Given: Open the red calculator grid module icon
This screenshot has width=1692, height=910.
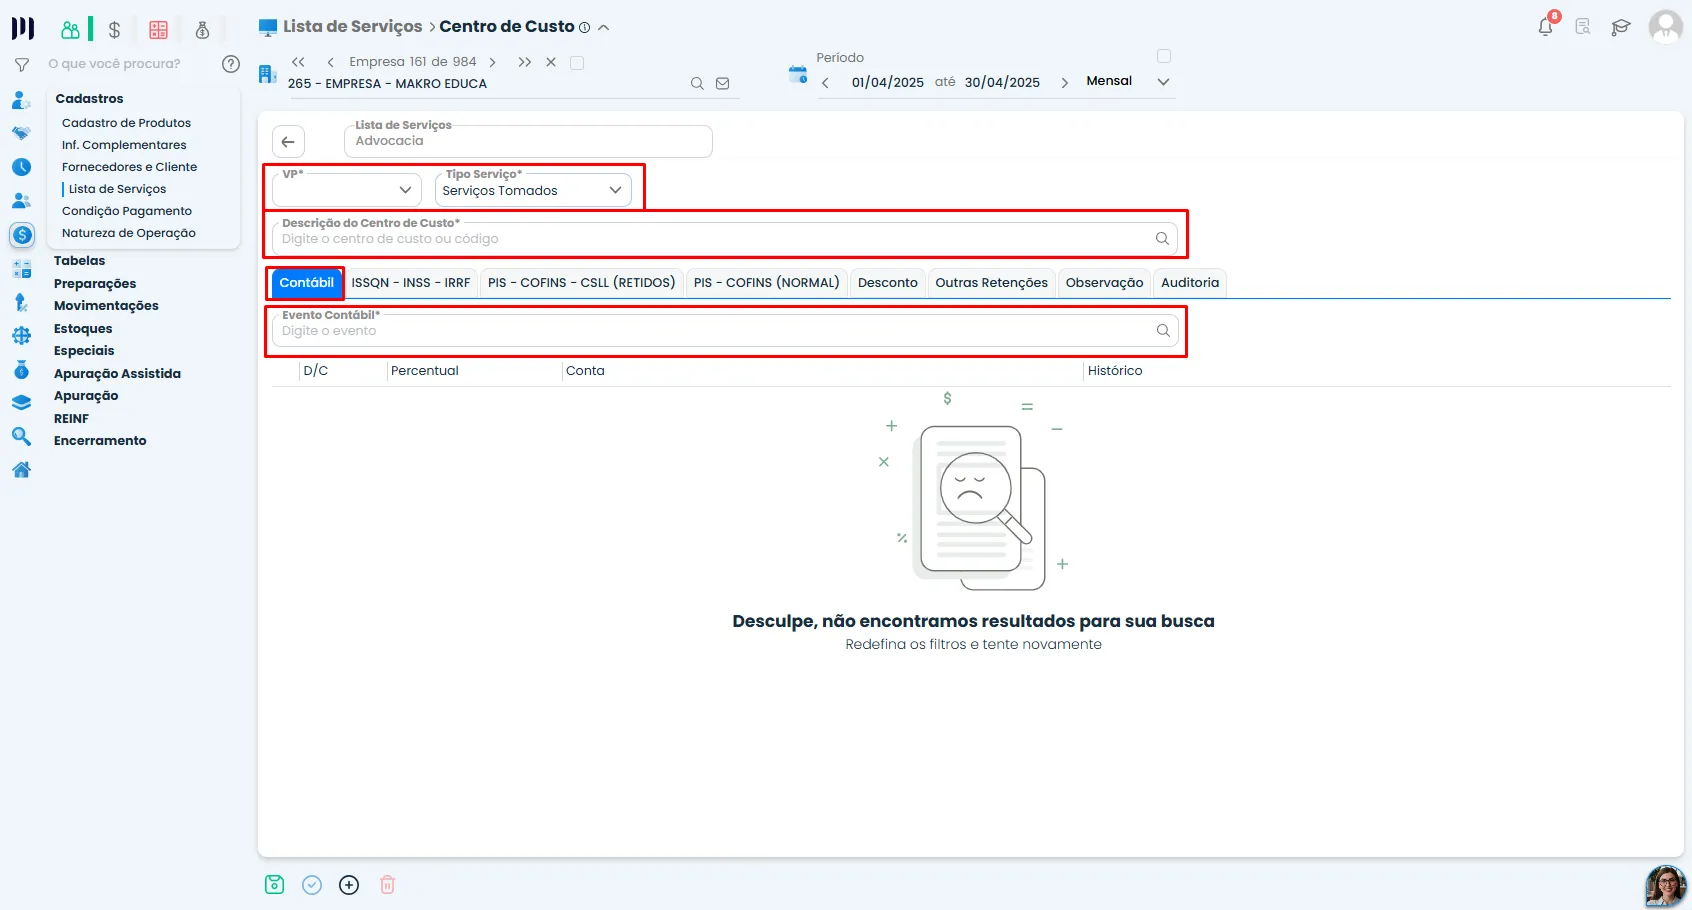Looking at the screenshot, I should pyautogui.click(x=158, y=30).
